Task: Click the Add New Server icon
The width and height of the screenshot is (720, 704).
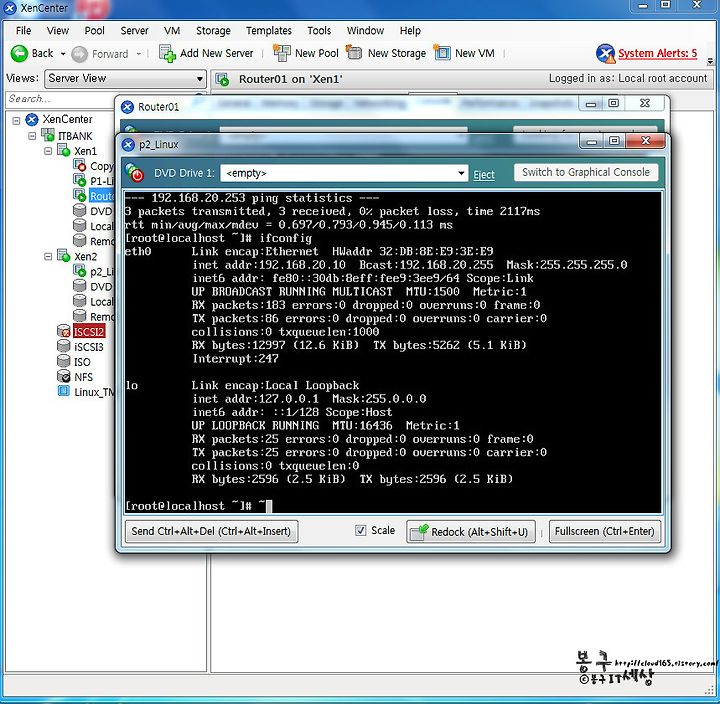Action: click(x=168, y=53)
